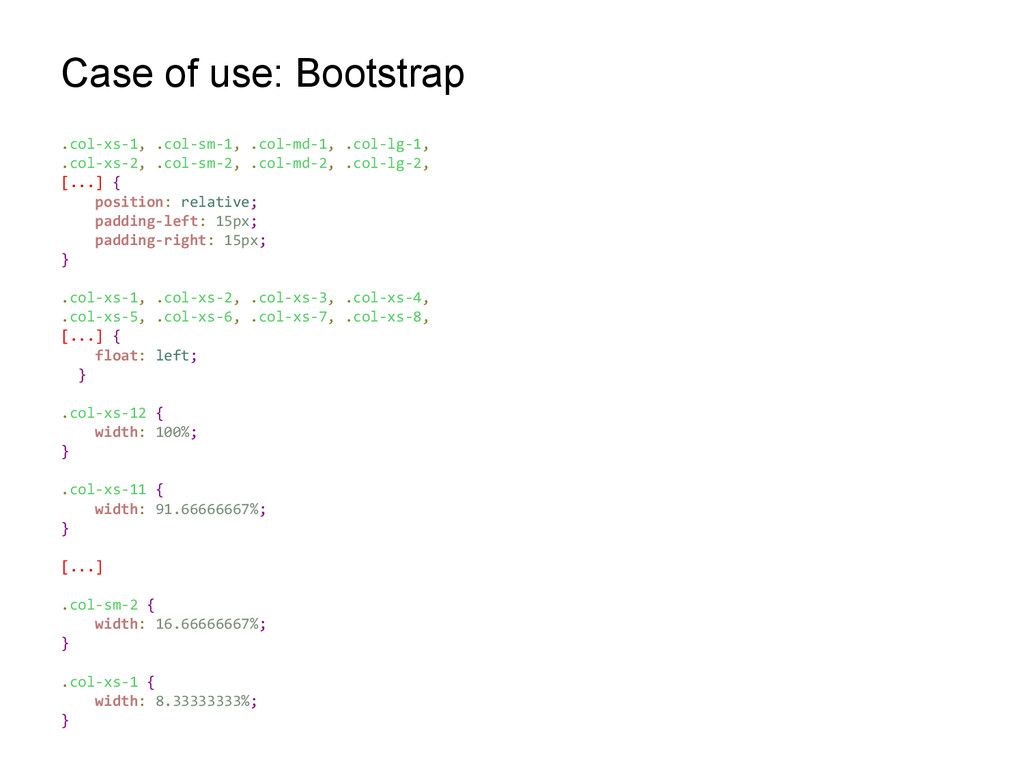Click the standalone red '[...]' ellipsis
This screenshot has height=768, width=1024.
pyautogui.click(x=82, y=567)
